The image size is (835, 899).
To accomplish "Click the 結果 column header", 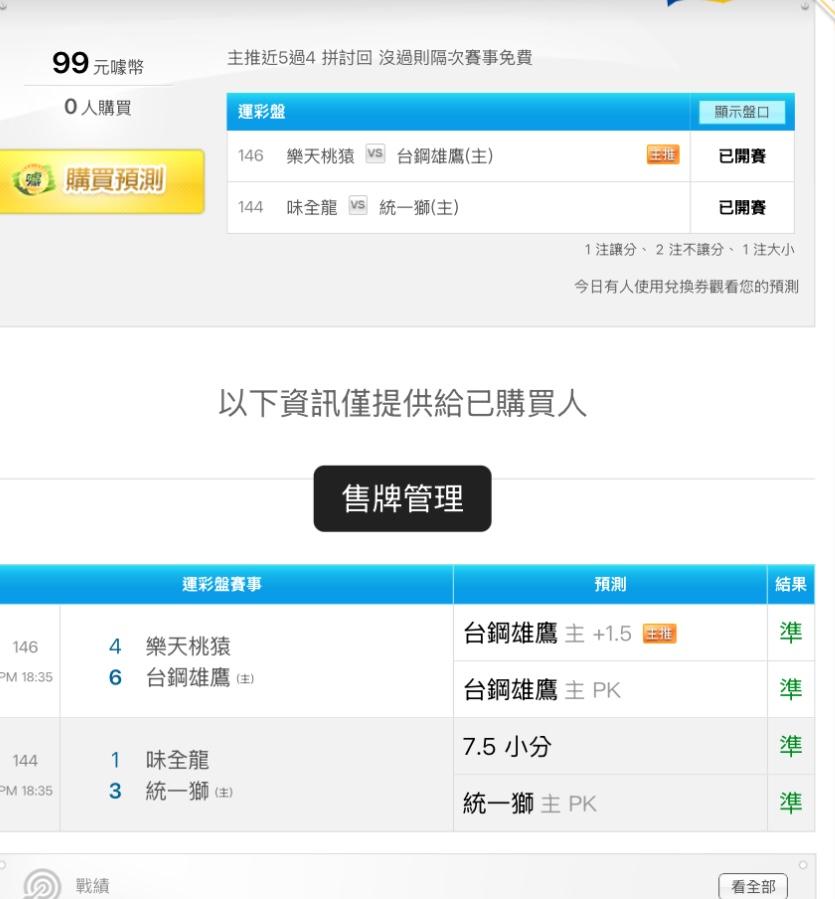I will tap(791, 584).
